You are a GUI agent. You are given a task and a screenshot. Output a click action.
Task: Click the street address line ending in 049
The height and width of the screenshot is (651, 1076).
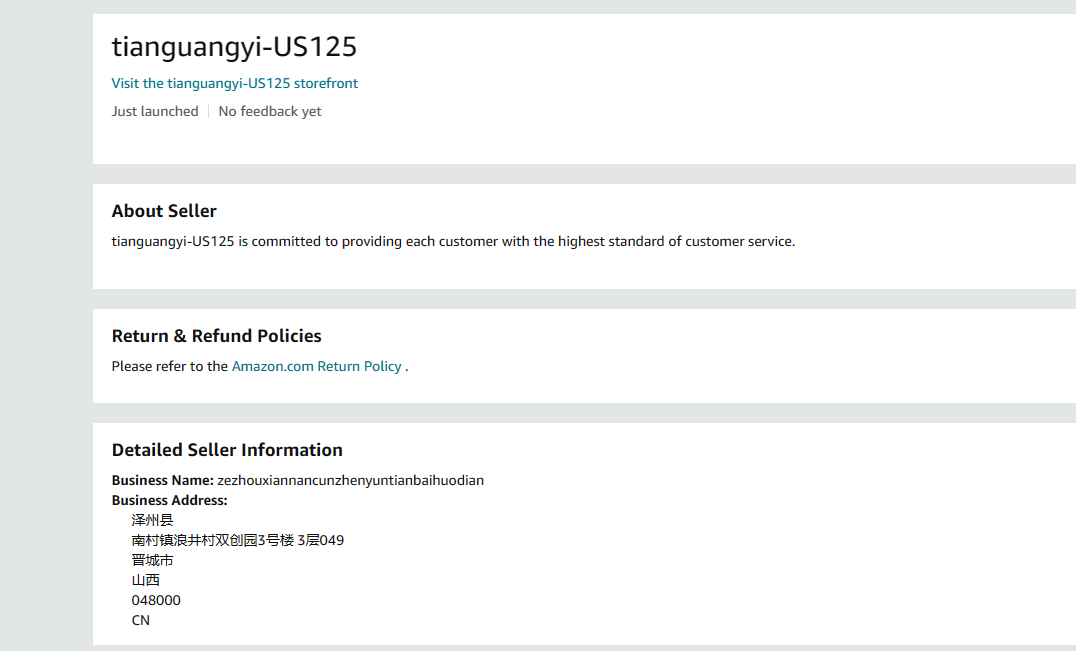coord(237,540)
